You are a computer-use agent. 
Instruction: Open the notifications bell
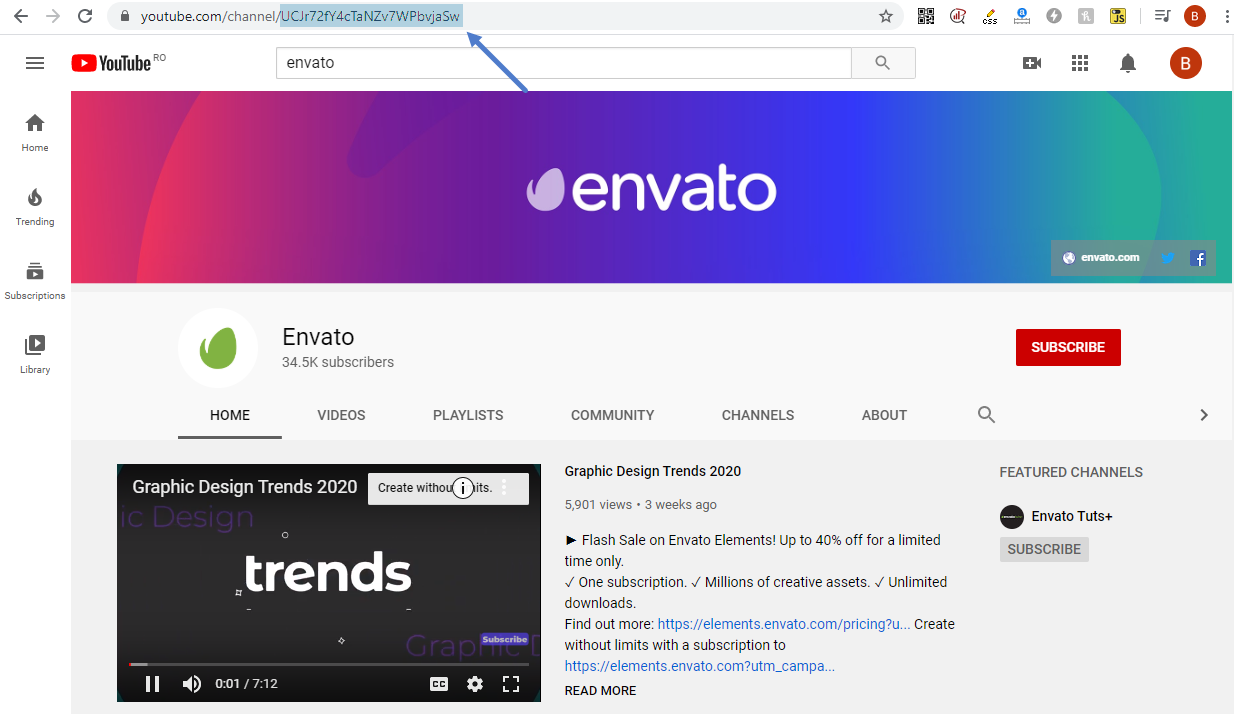click(x=1128, y=63)
